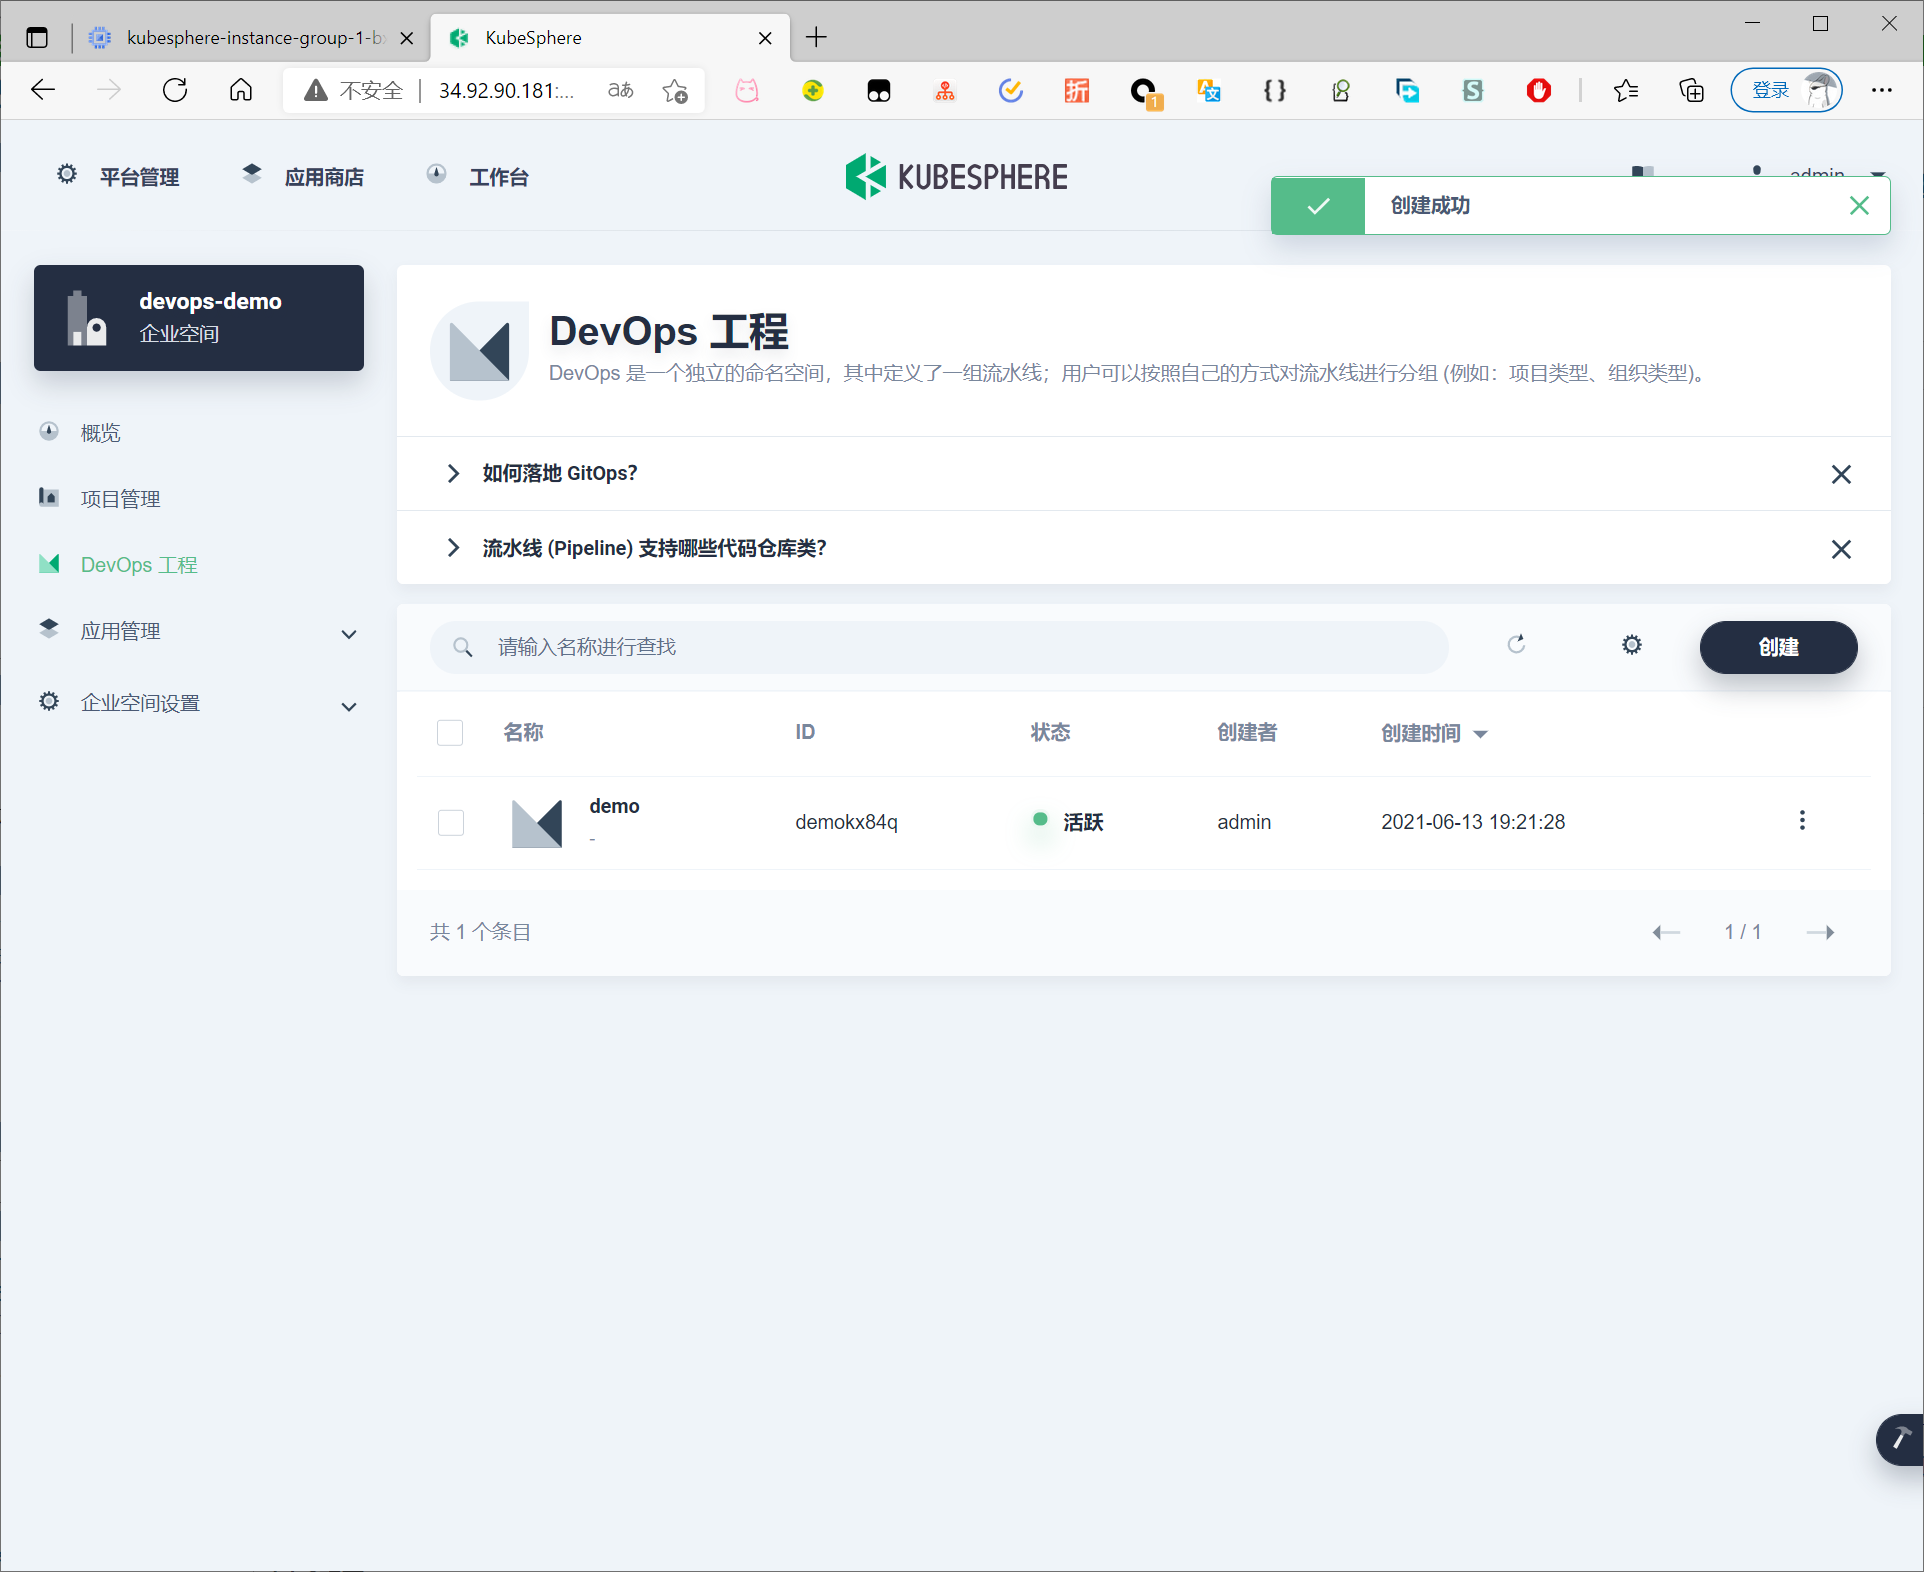
Task: Open 项目管理 in the sidebar
Action: (x=120, y=499)
